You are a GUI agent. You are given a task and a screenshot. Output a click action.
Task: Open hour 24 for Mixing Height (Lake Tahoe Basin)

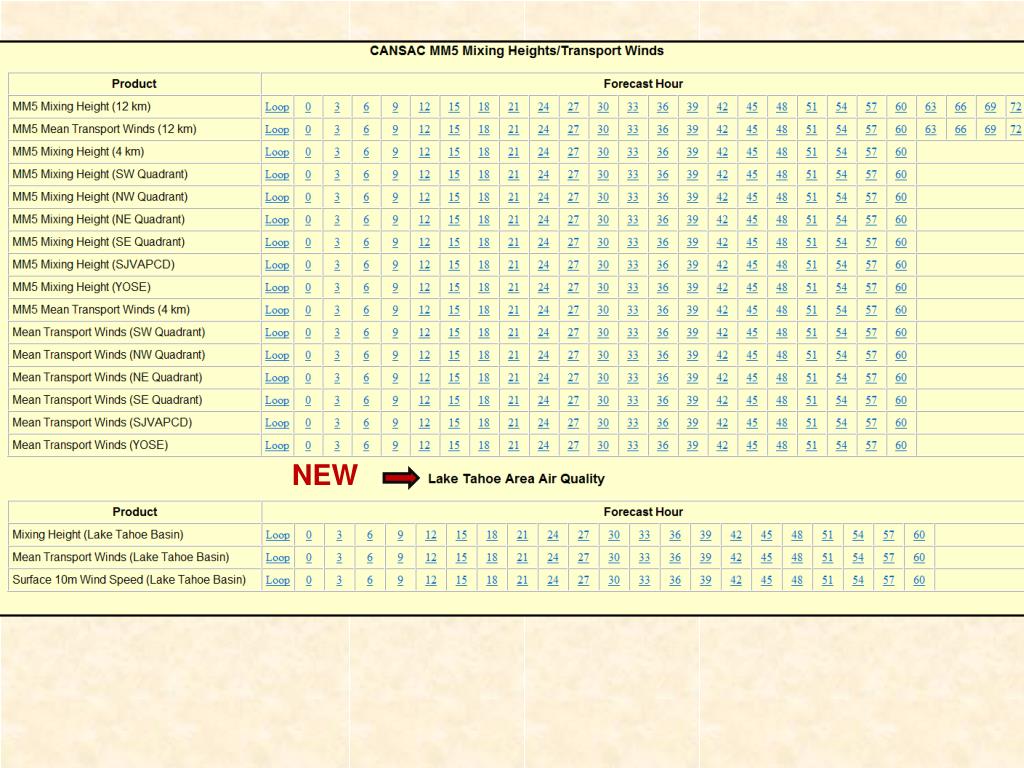click(552, 536)
